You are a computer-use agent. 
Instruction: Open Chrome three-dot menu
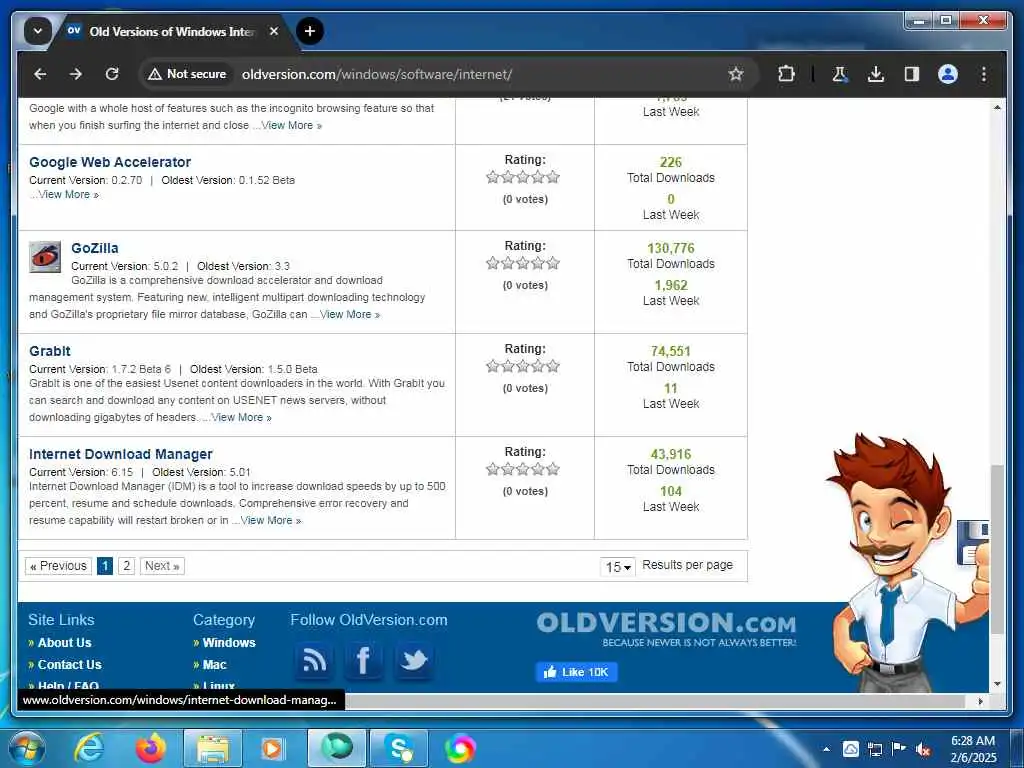984,74
